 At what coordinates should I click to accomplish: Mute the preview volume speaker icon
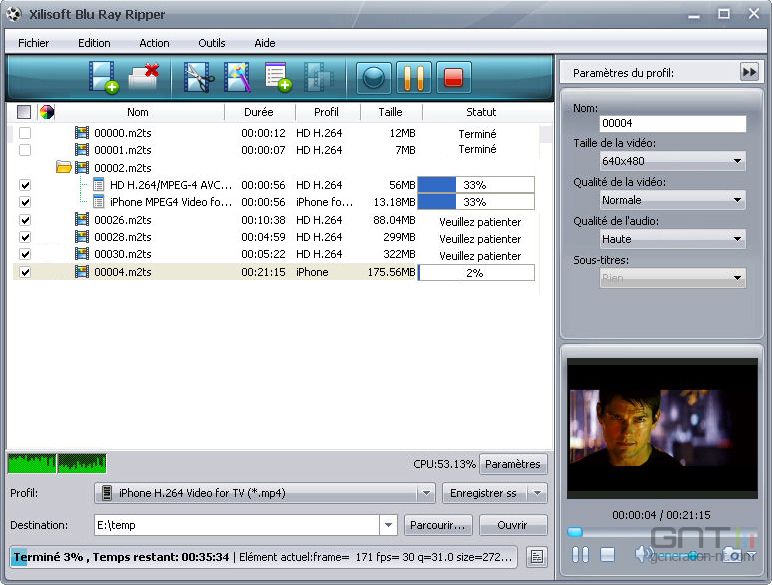point(644,555)
